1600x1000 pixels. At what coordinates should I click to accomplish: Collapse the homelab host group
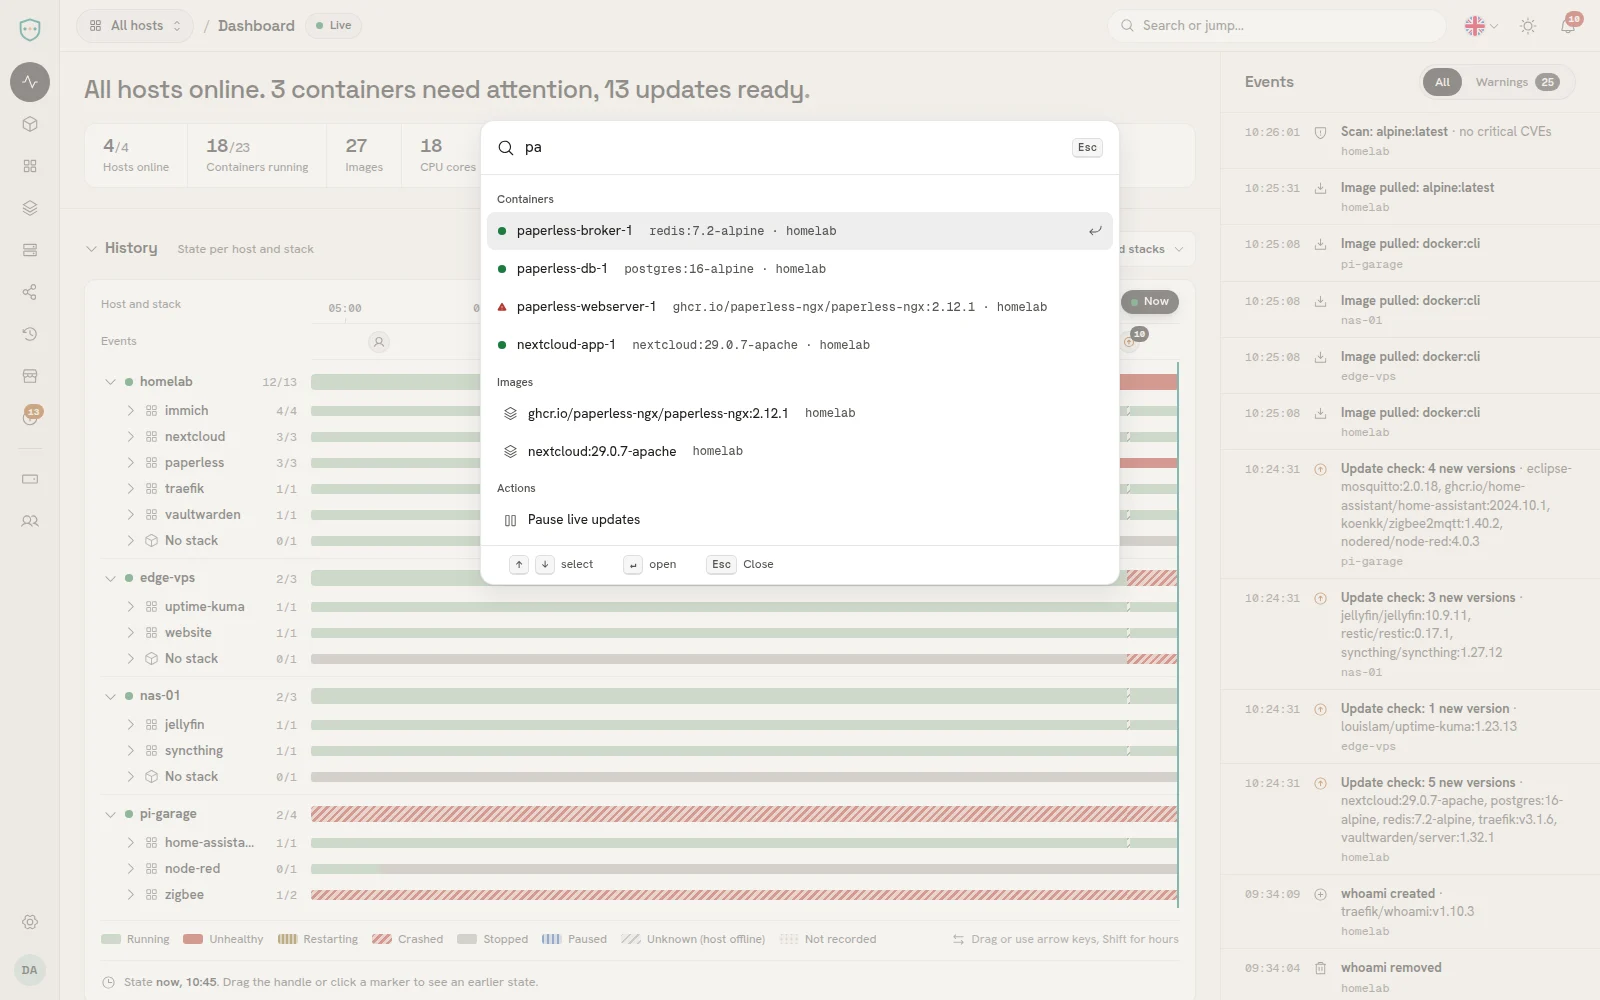[x=110, y=382]
